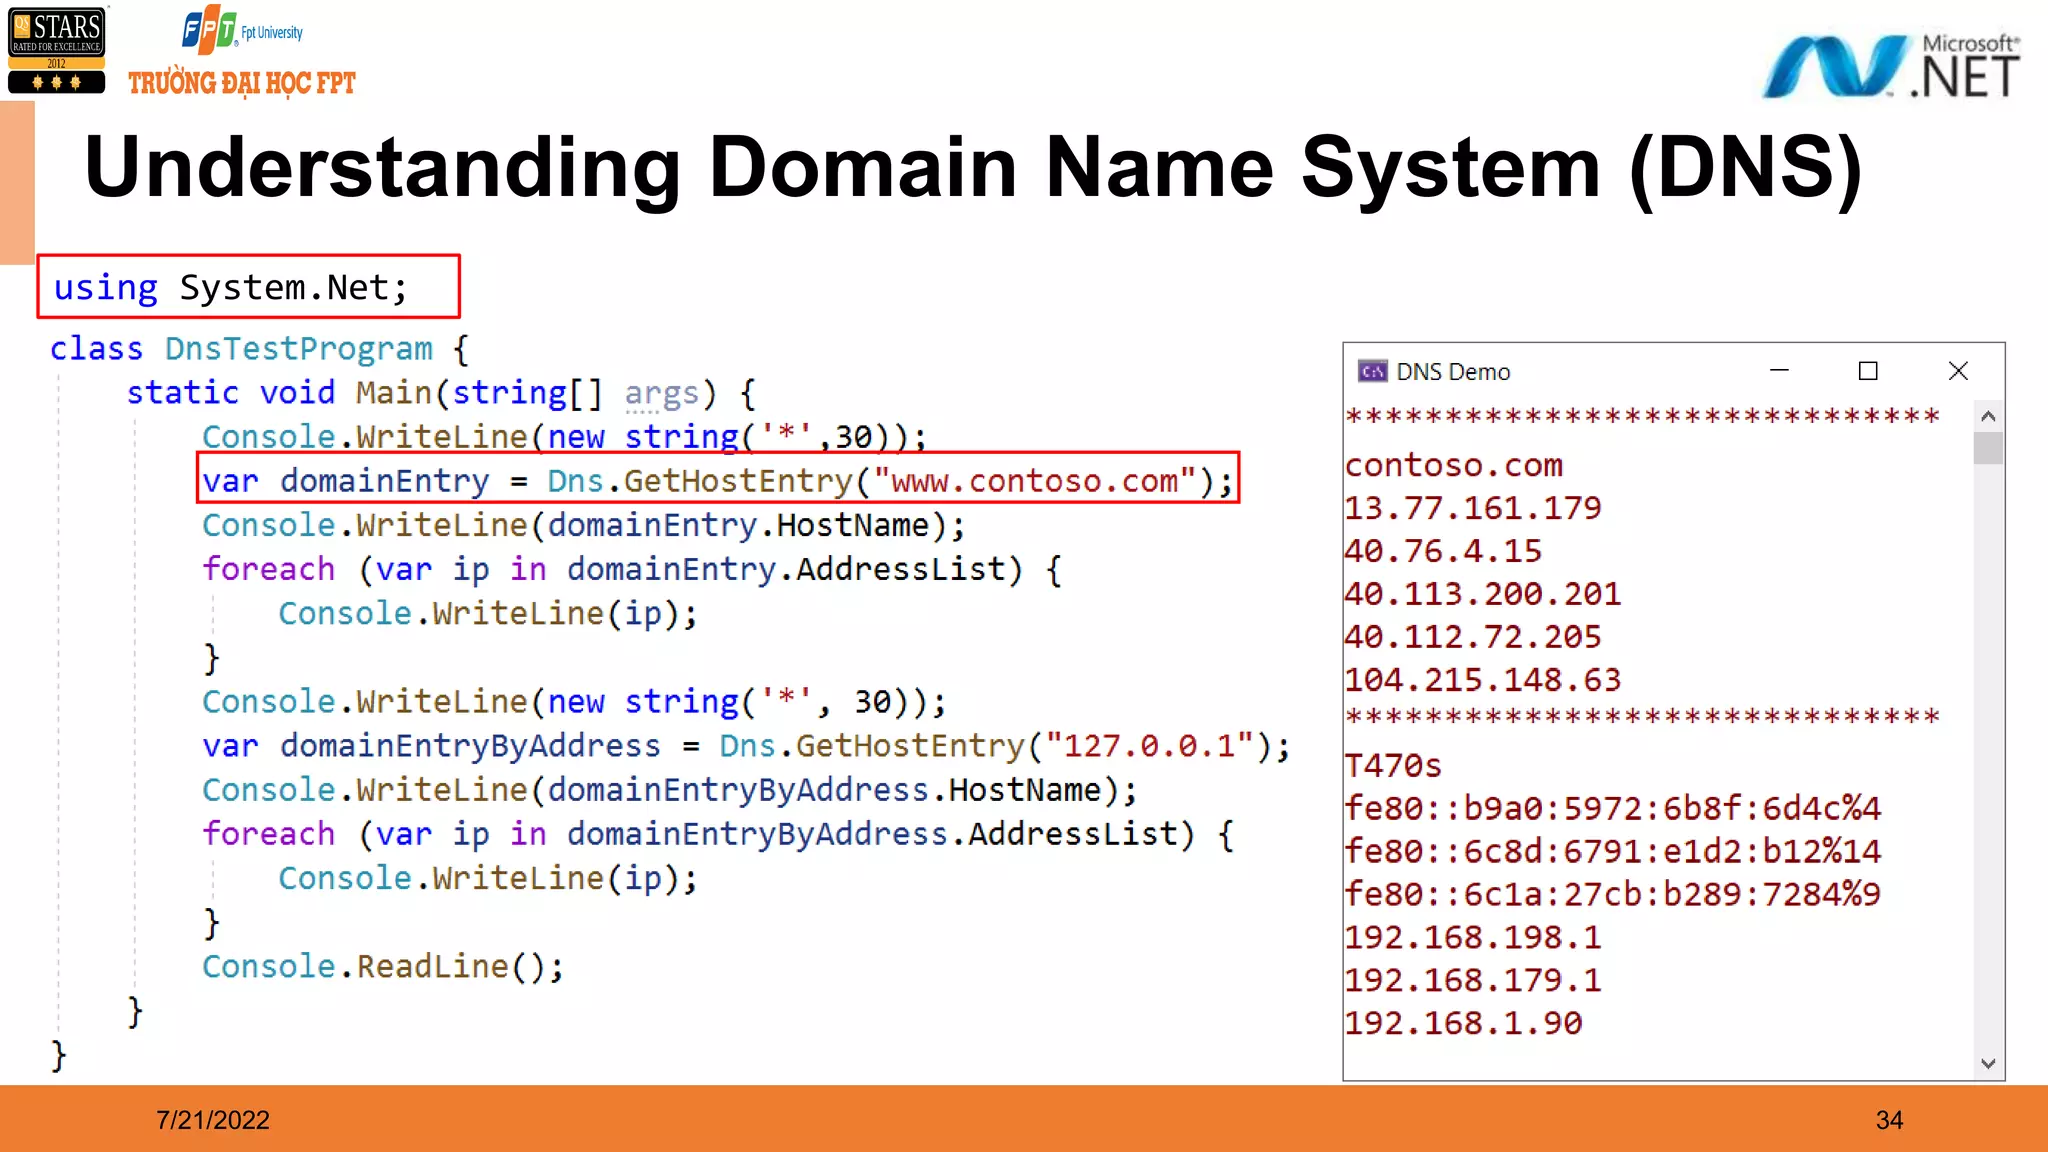
Task: Click the QS Stars rating badge
Action: 57,50
